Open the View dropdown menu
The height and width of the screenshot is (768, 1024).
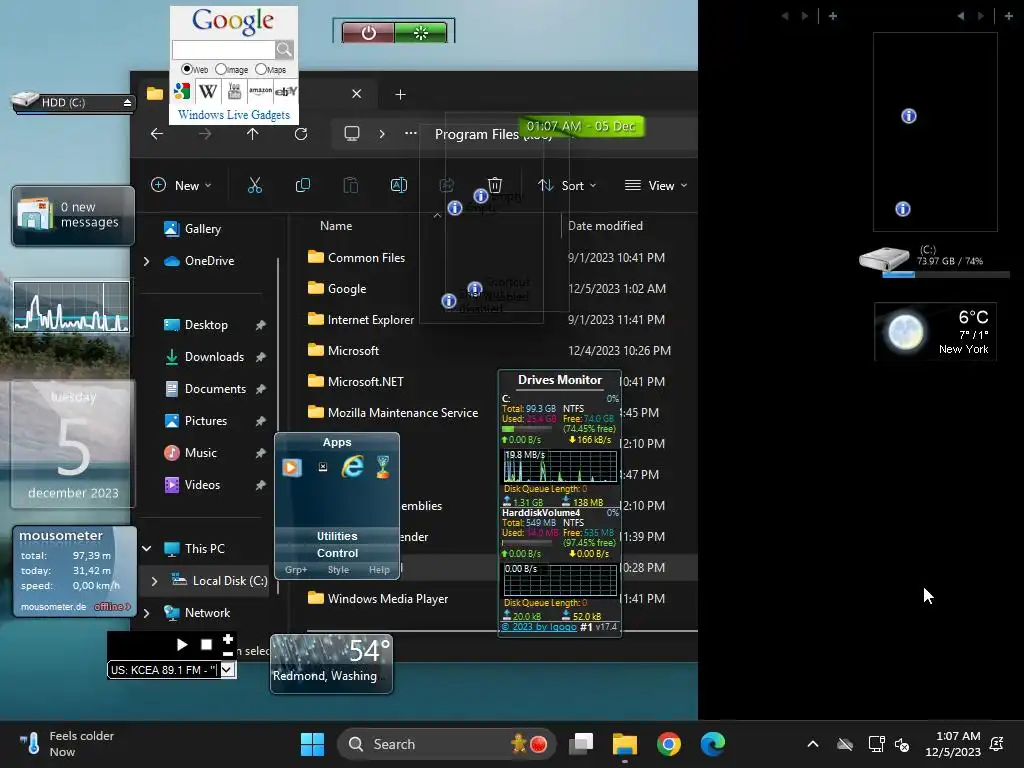tap(656, 185)
